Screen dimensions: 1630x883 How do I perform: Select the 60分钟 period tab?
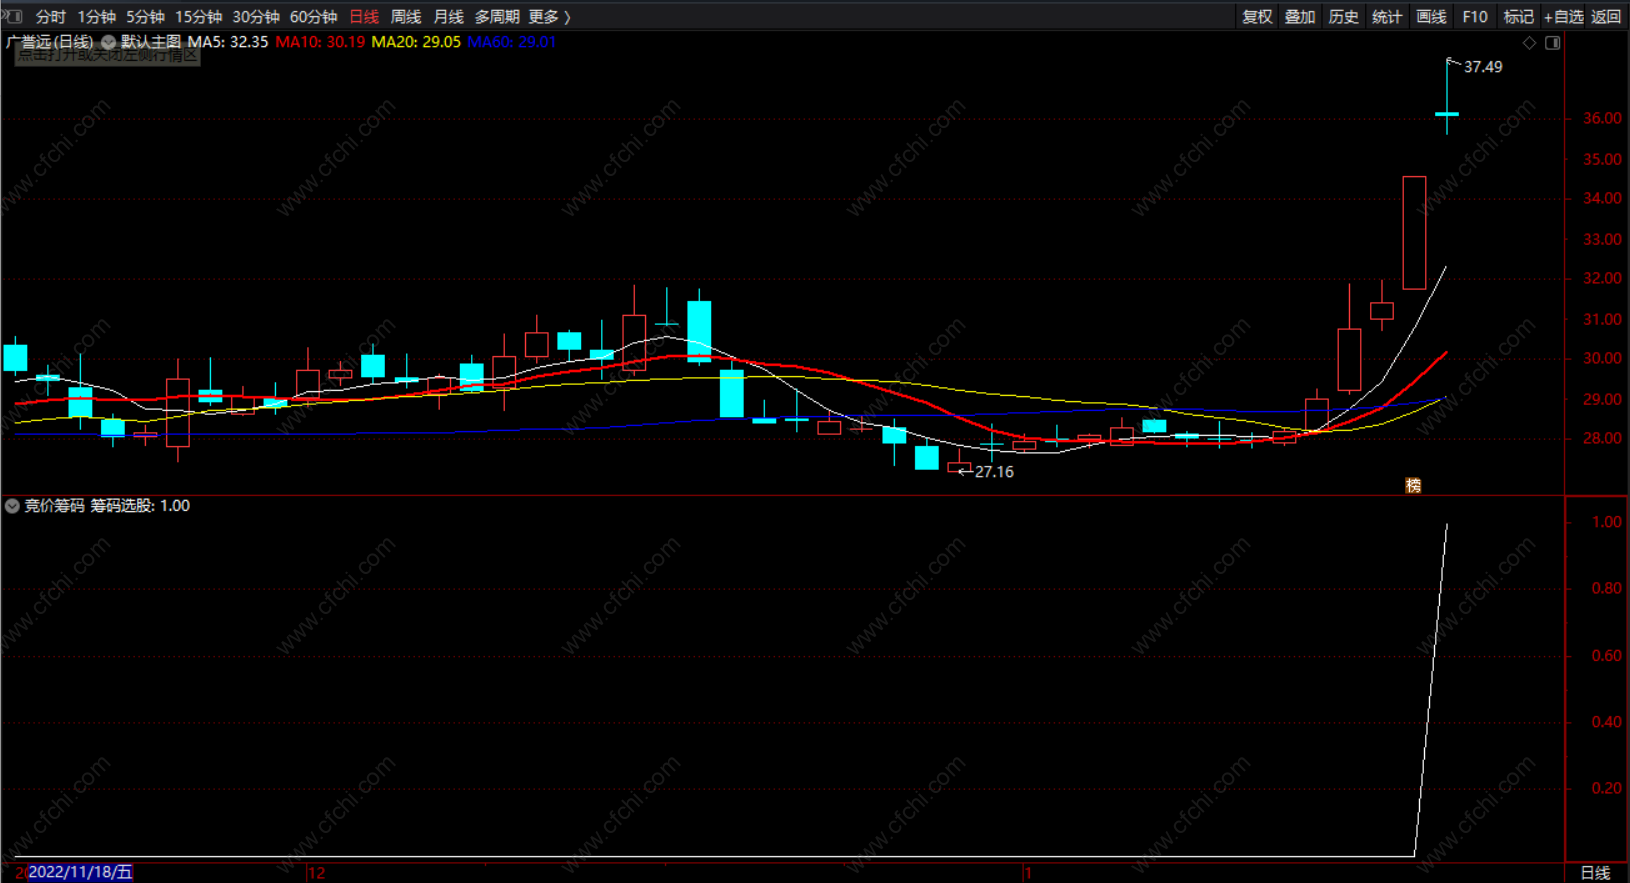314,17
